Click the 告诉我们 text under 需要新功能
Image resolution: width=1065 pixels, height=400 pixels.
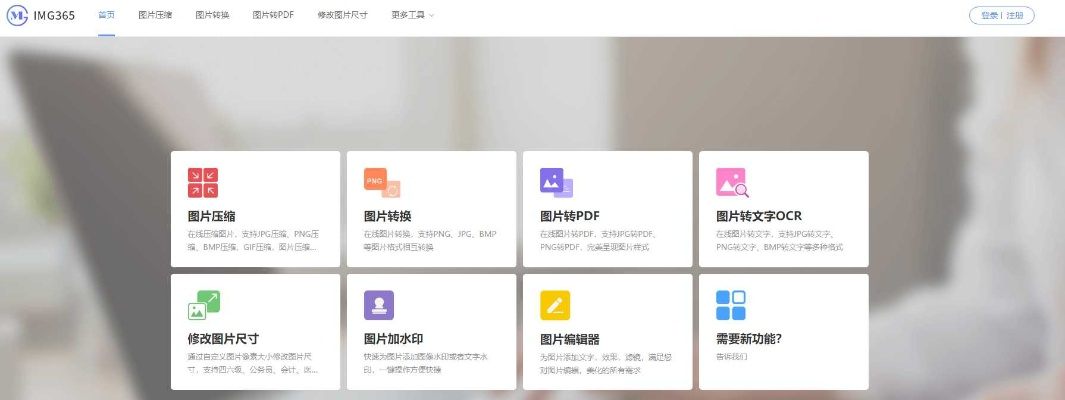coord(731,356)
